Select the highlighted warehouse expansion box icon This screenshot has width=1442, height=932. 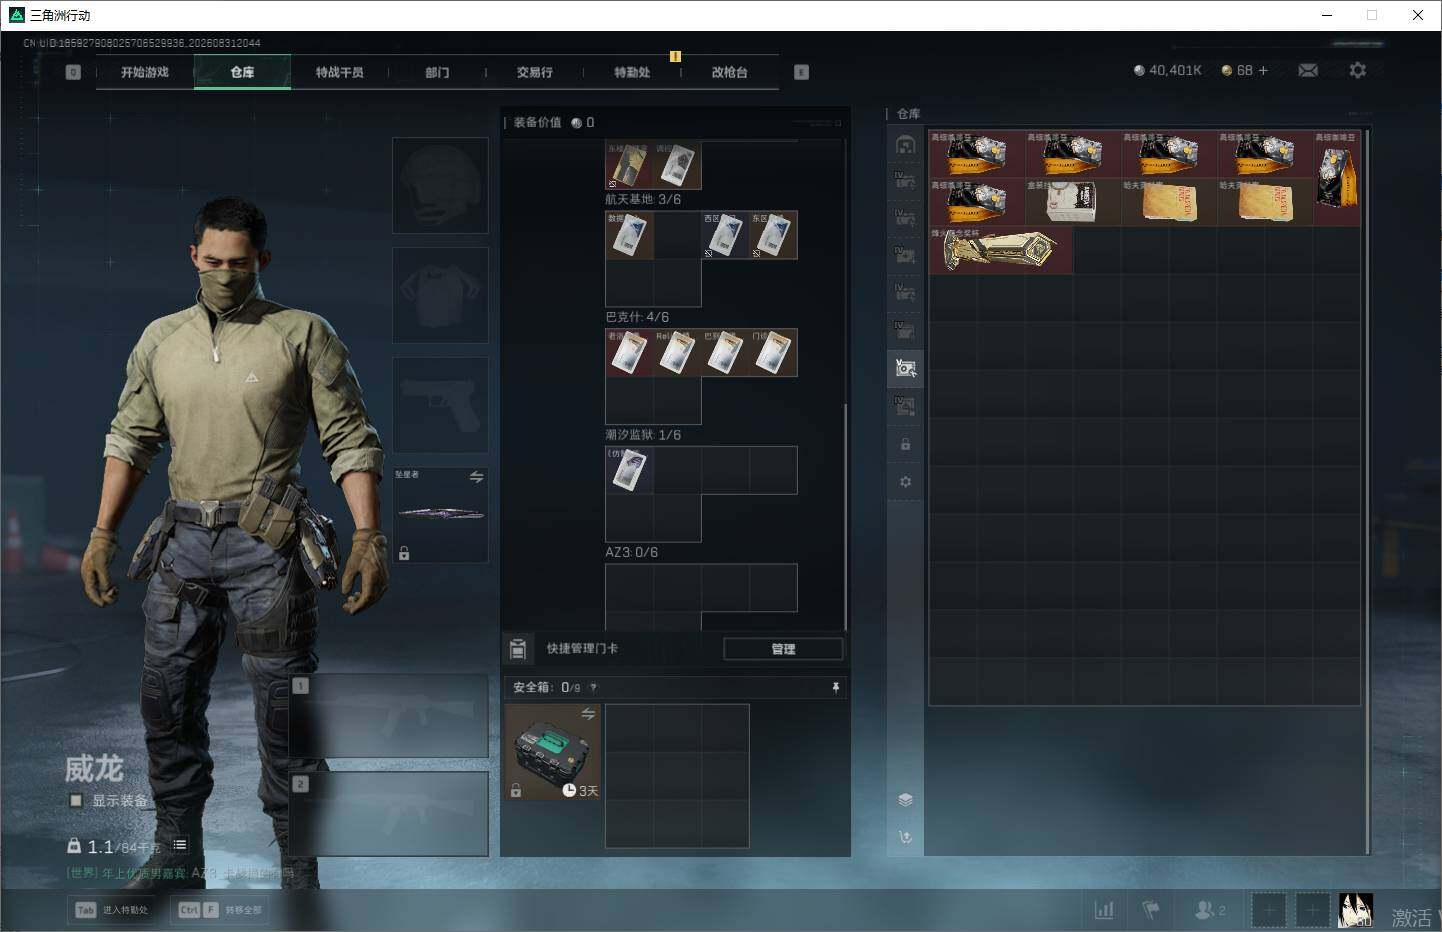pyautogui.click(x=905, y=368)
